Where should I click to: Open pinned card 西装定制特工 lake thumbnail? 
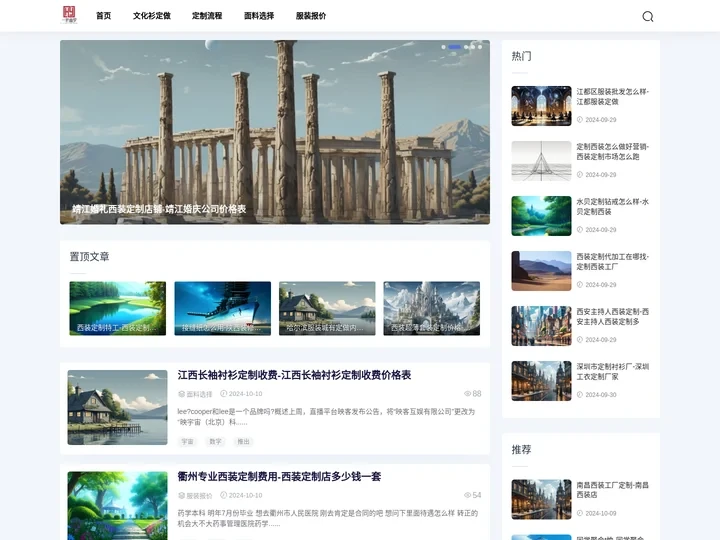tap(118, 308)
